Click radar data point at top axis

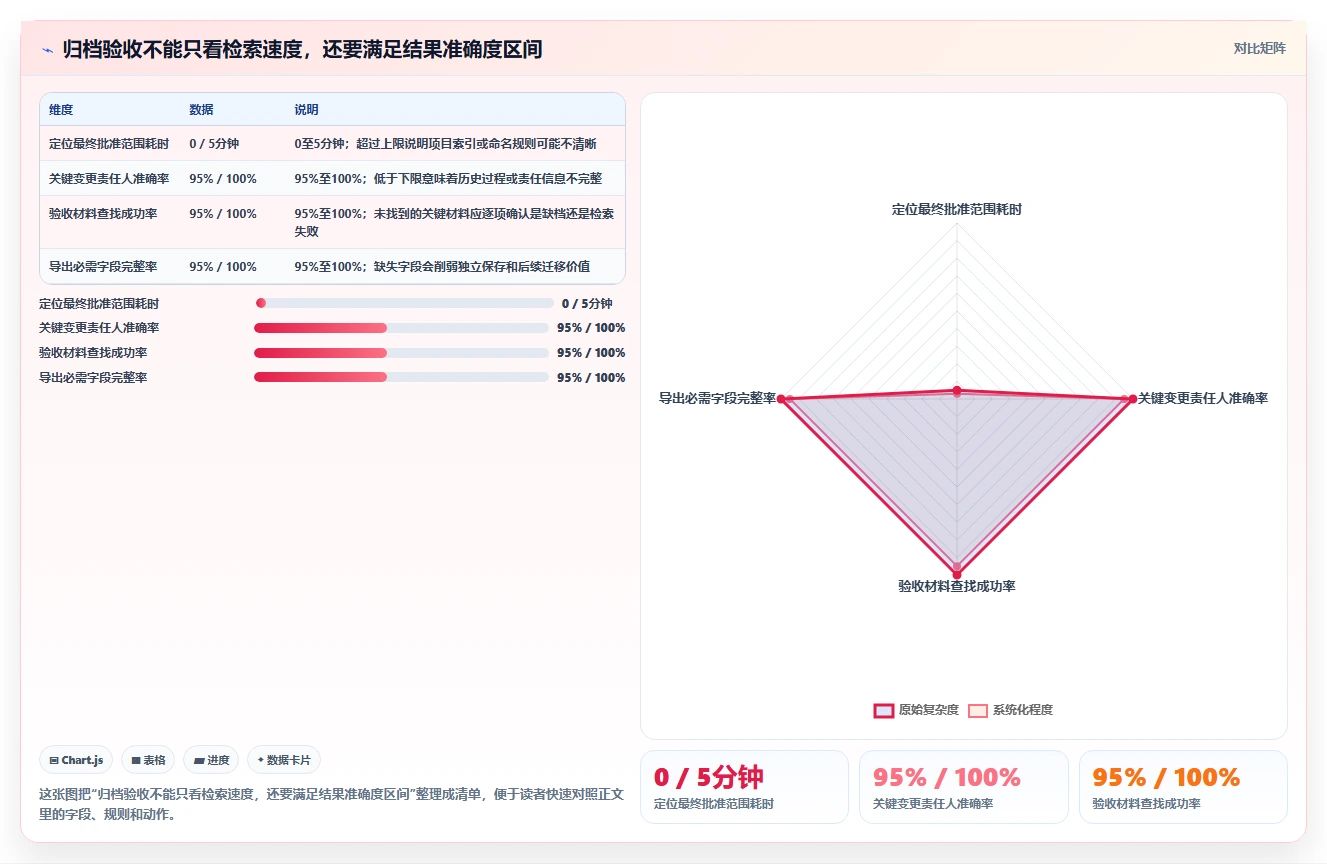tap(957, 390)
